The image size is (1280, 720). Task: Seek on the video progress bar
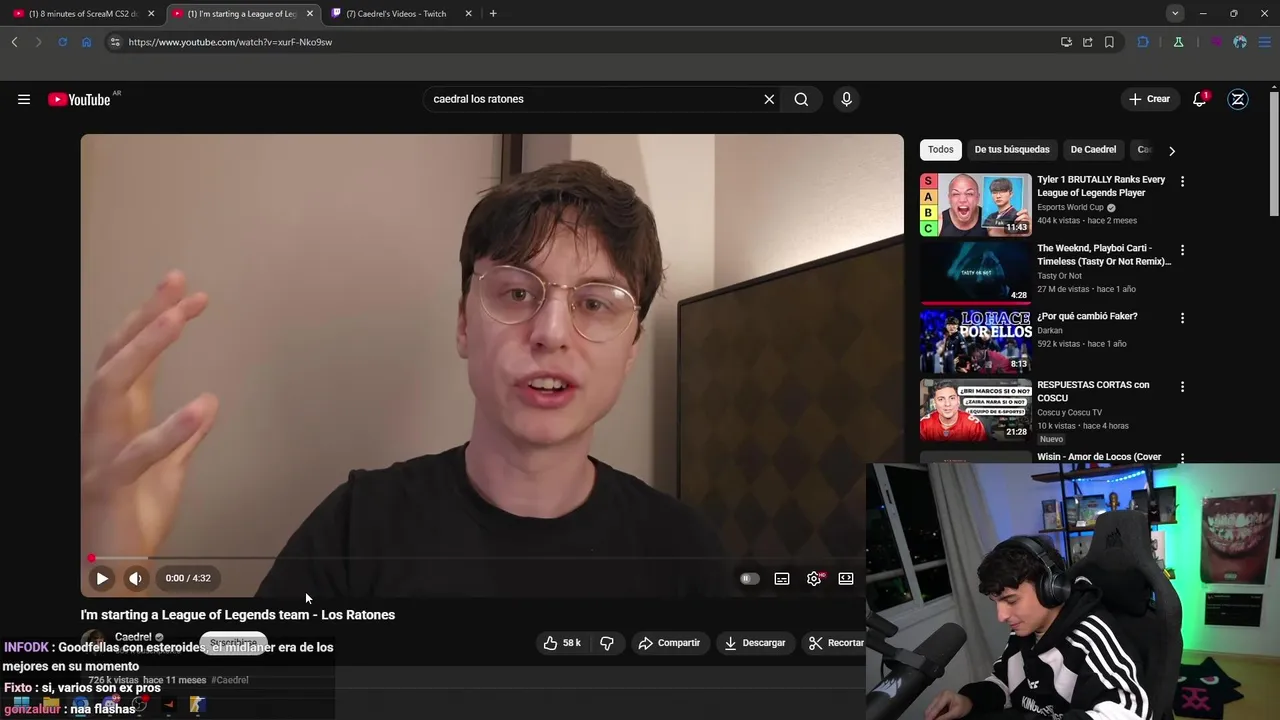(492, 558)
